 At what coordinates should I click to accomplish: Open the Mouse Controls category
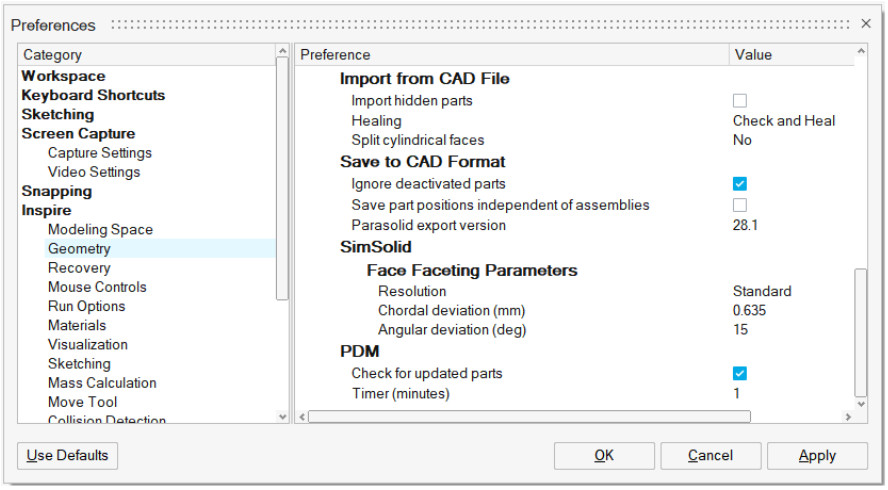coord(97,287)
